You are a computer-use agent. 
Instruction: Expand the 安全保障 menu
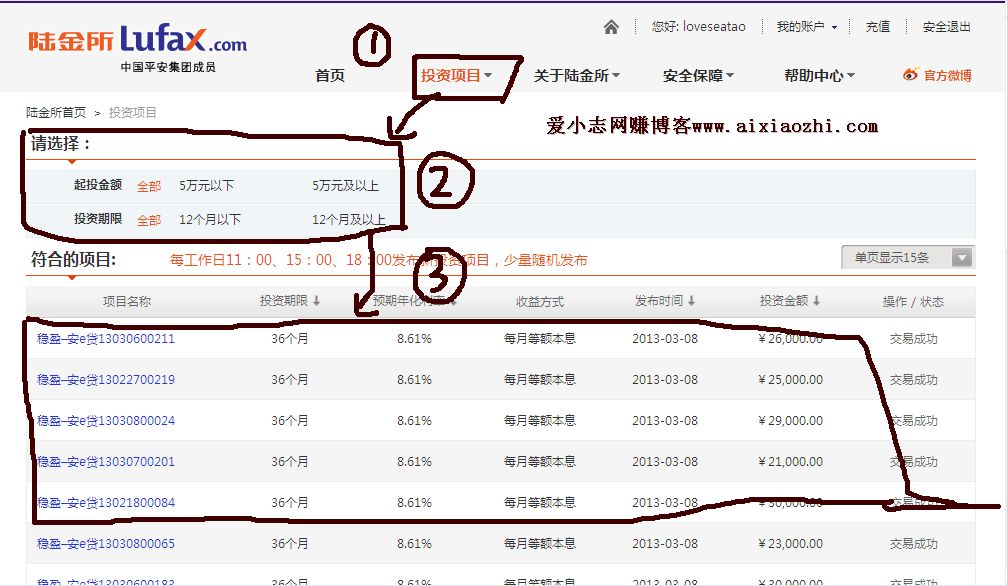click(698, 76)
